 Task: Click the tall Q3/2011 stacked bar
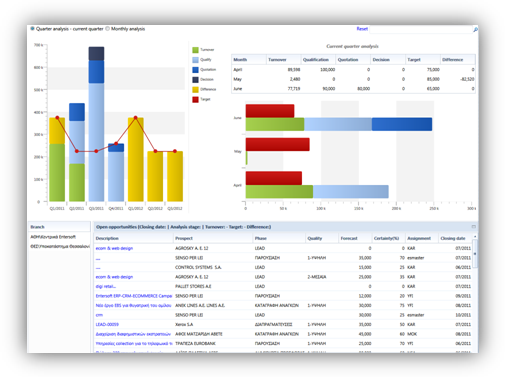[96, 124]
